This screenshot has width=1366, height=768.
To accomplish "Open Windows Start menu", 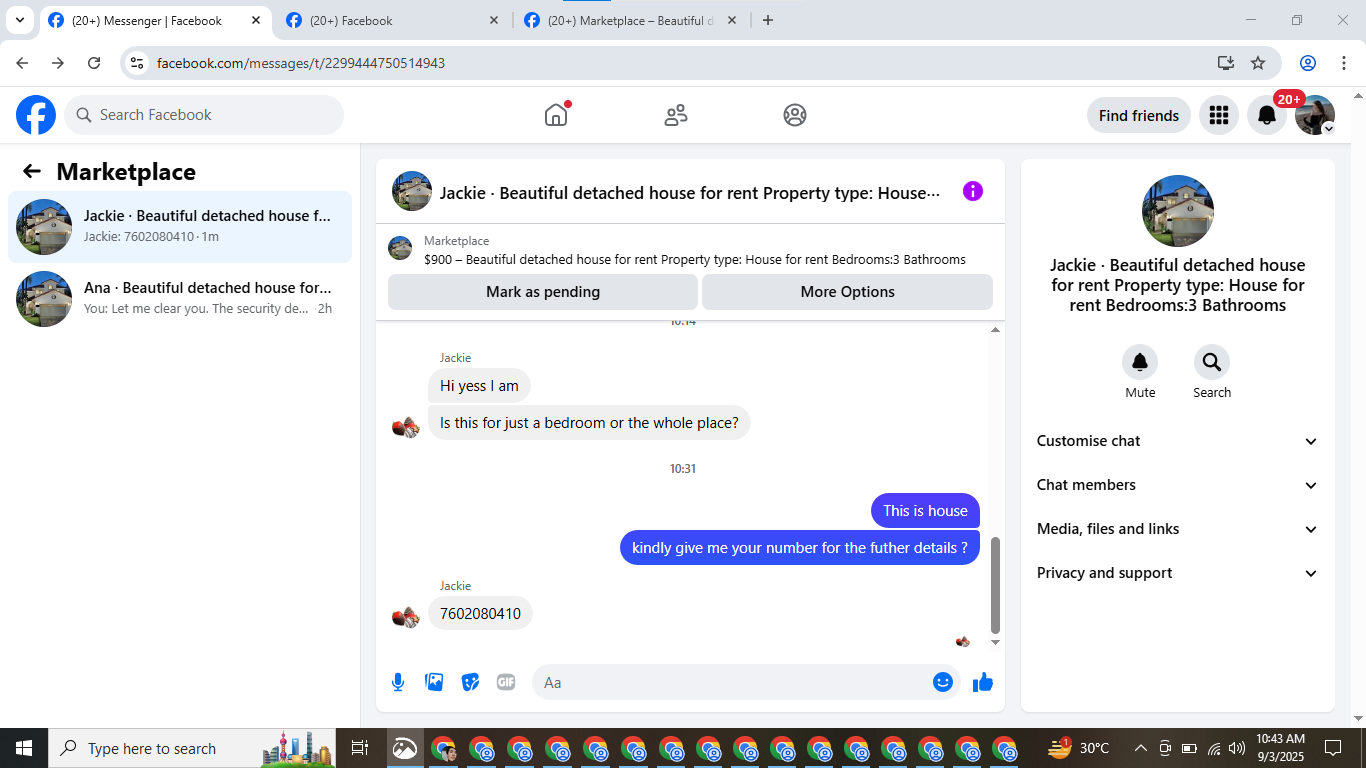I will click(23, 748).
